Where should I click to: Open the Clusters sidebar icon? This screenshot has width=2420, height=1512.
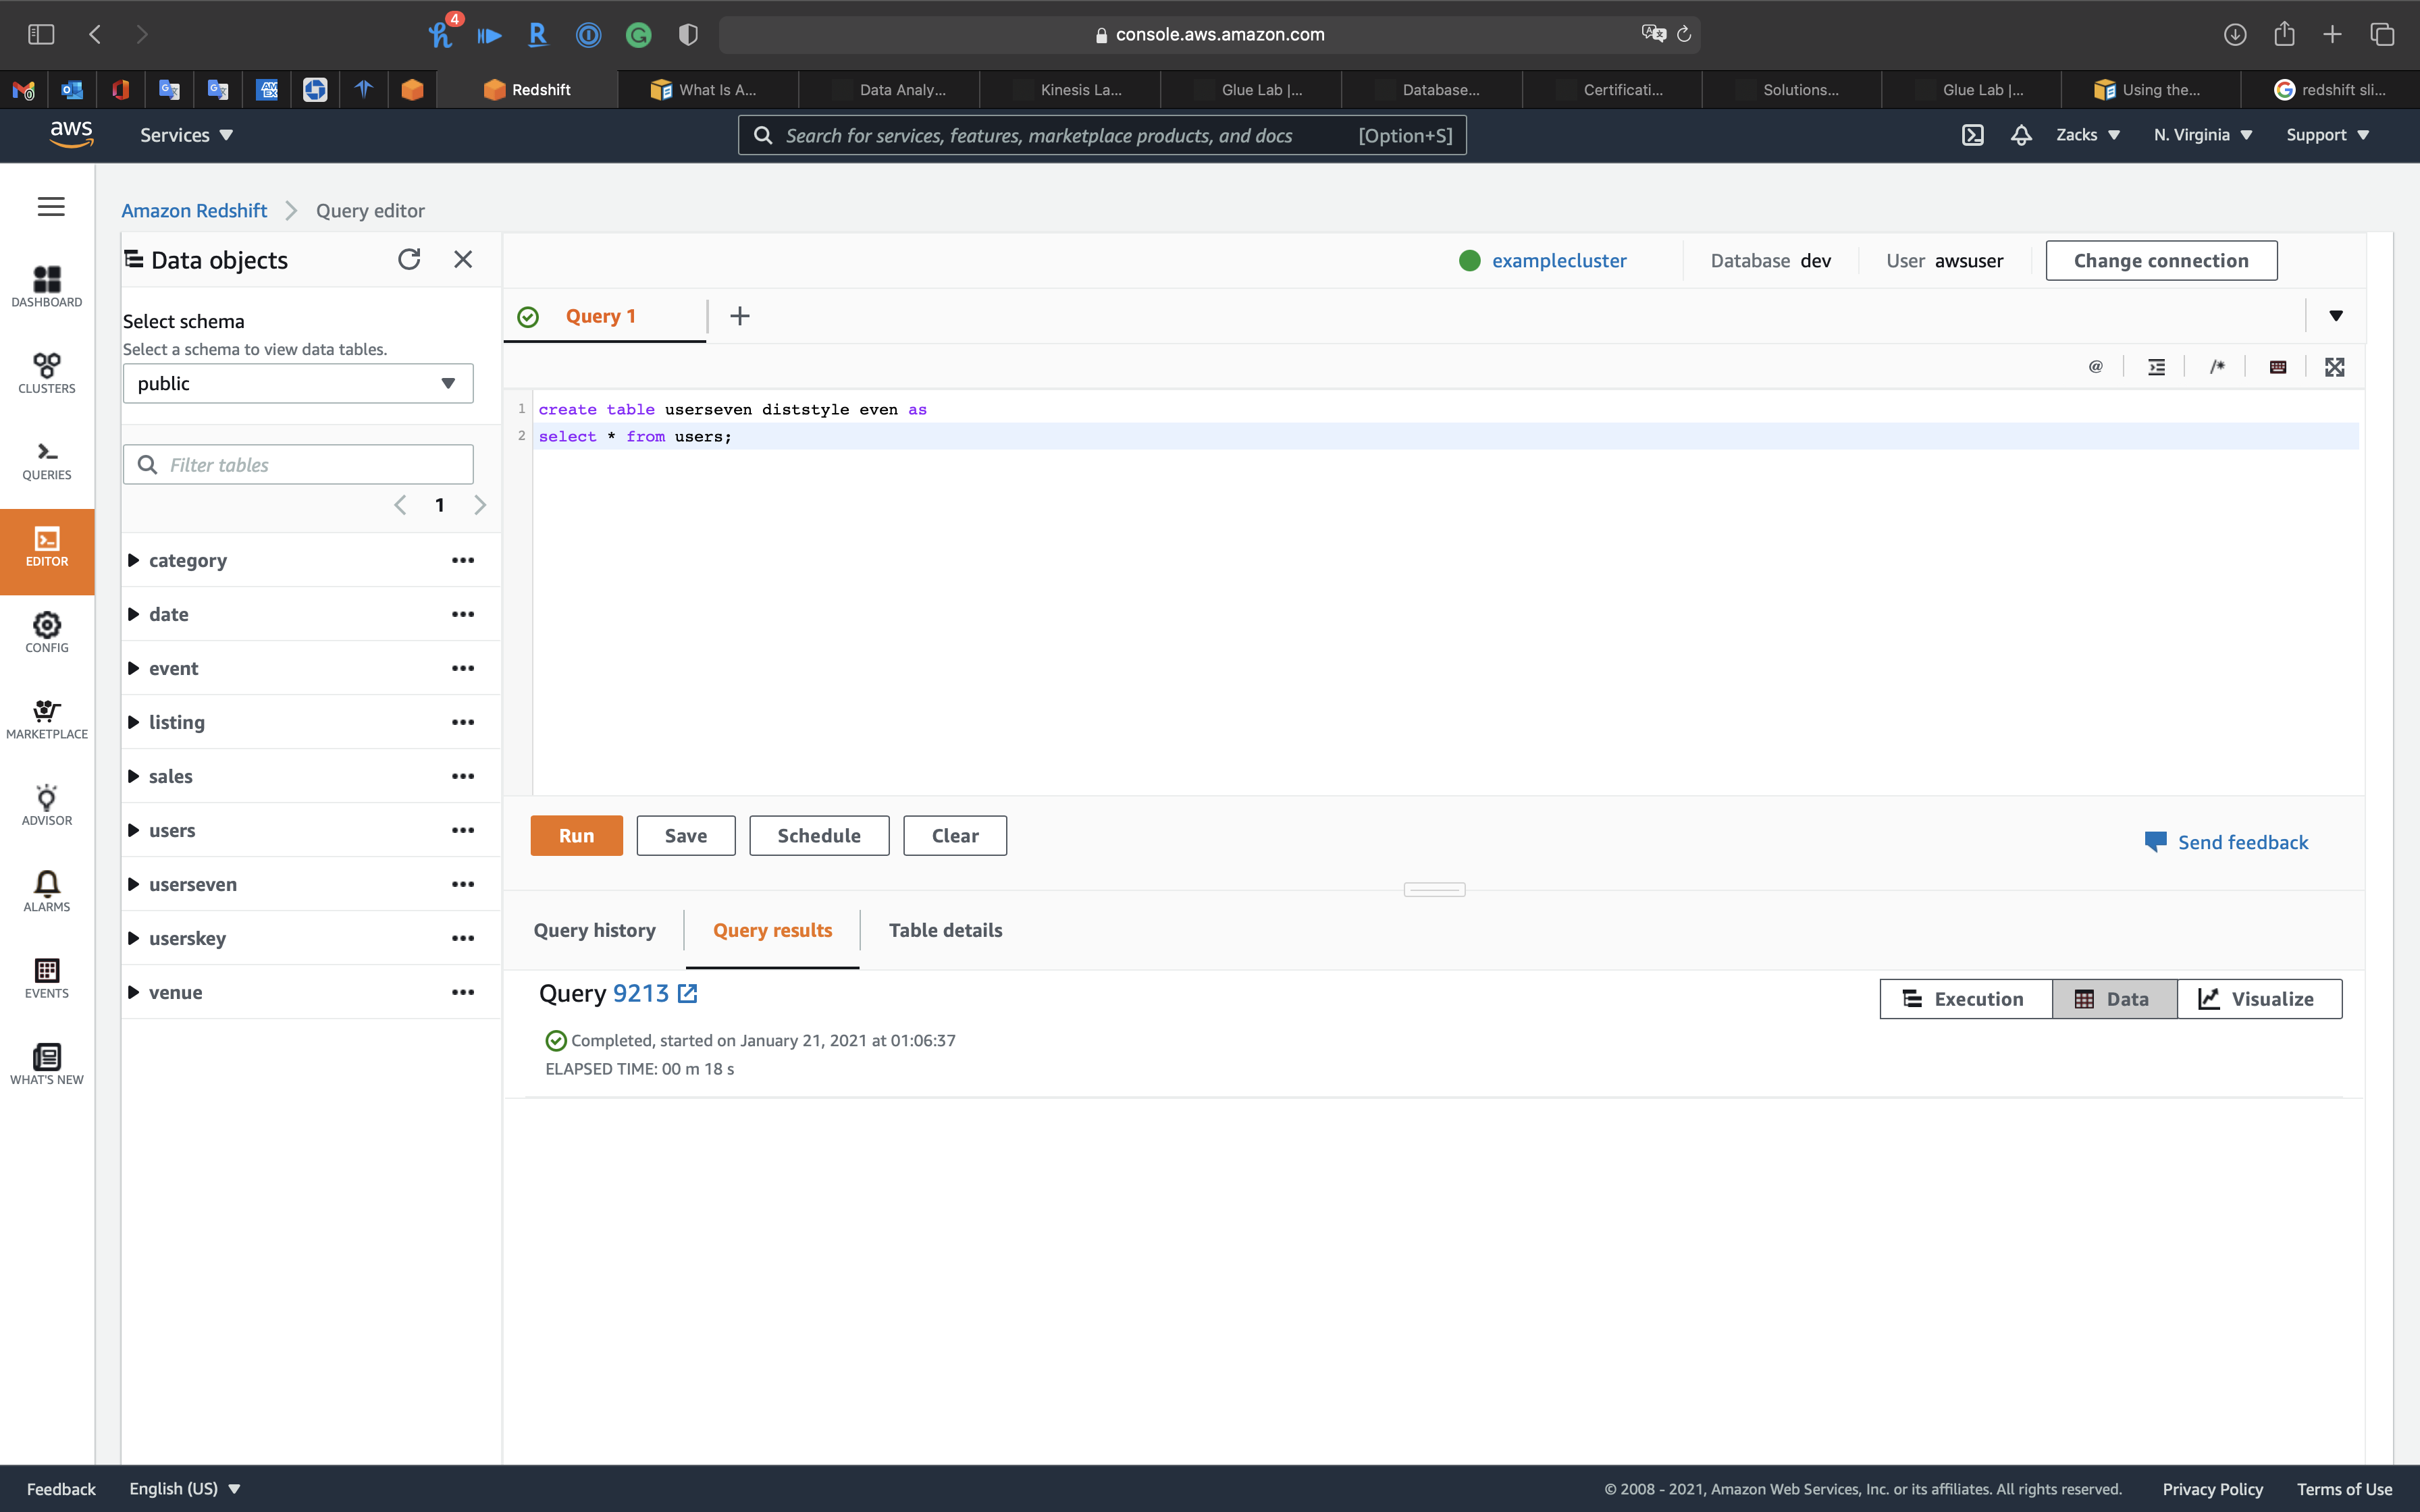pos(47,373)
